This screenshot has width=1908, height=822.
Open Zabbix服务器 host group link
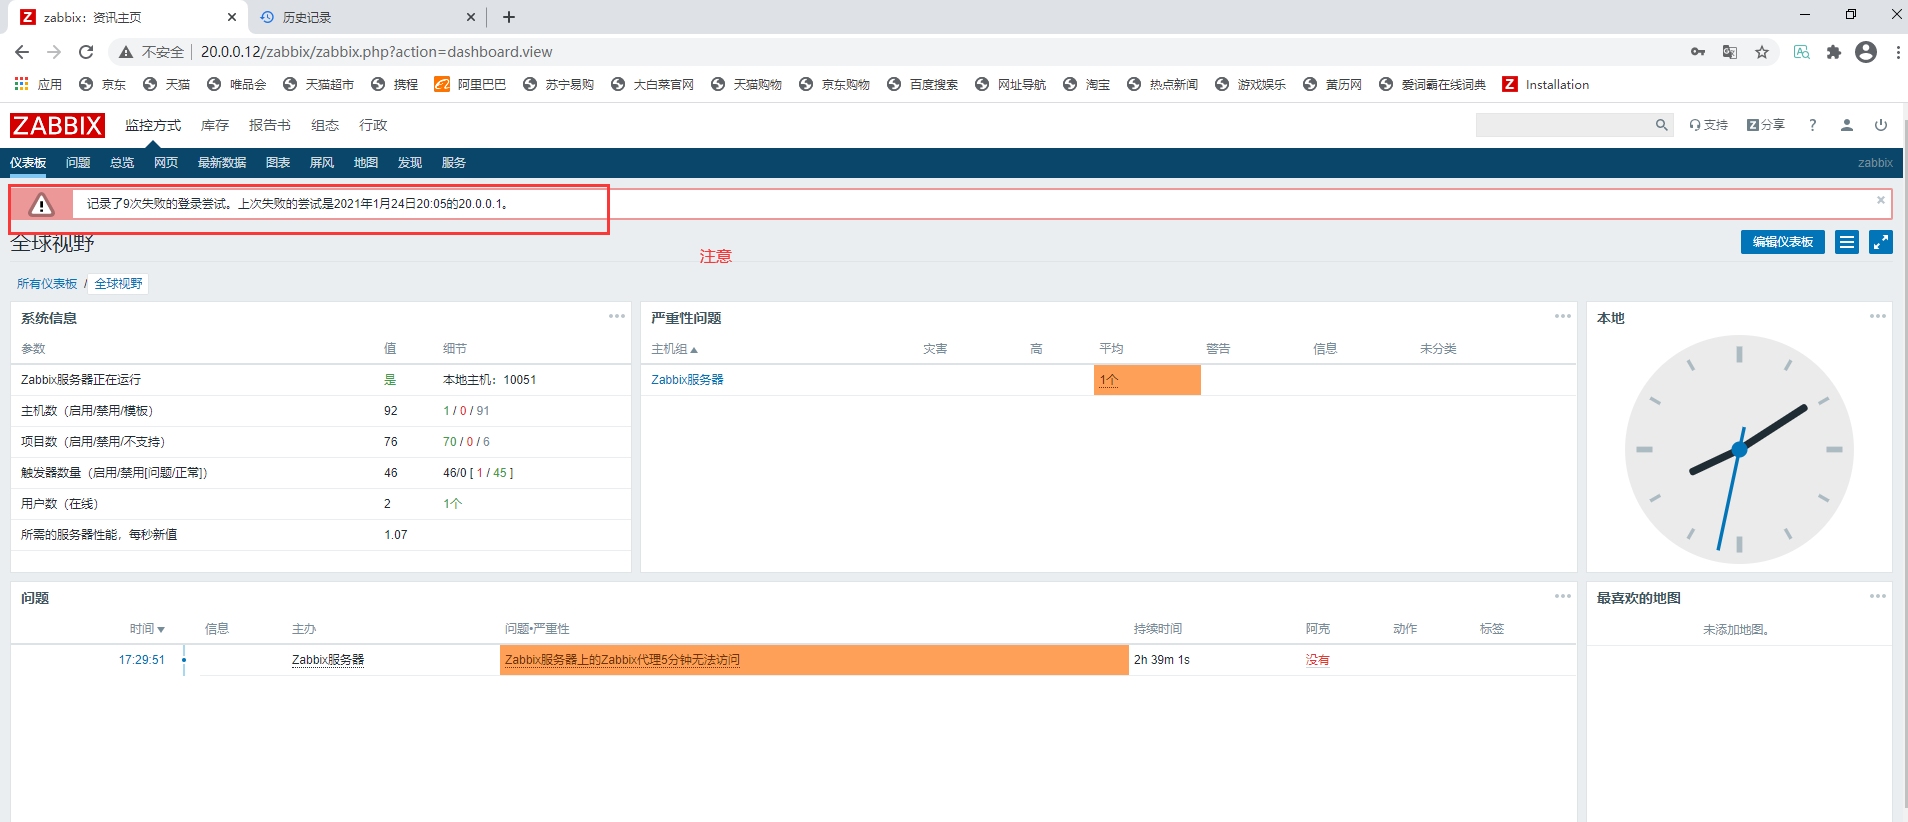tap(687, 380)
